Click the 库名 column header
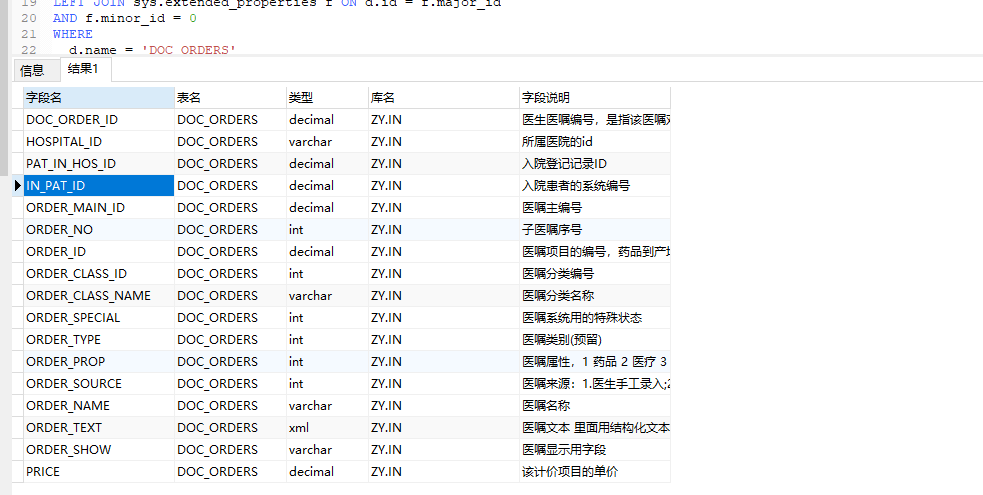Image resolution: width=983 pixels, height=495 pixels. tap(444, 98)
